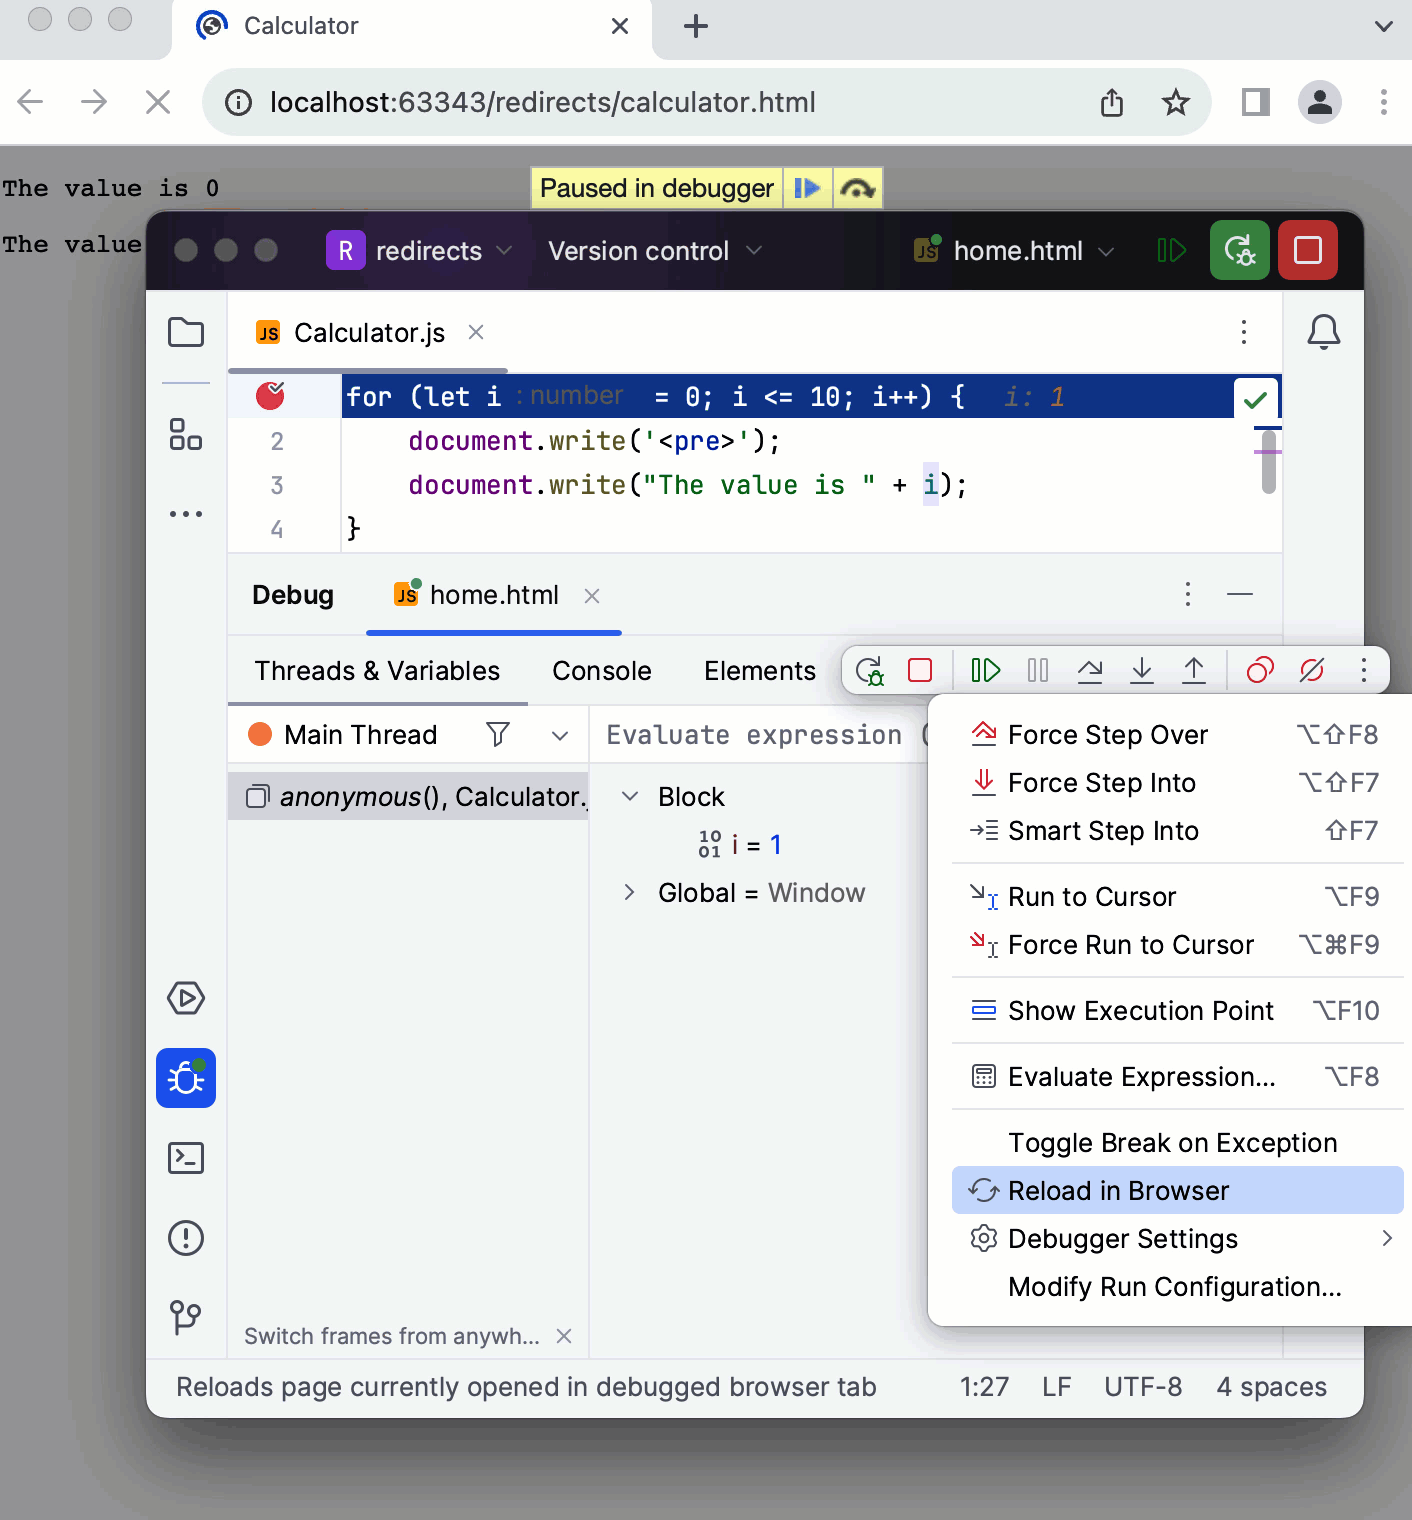This screenshot has height=1520, width=1412.
Task: Switch to the Console tab
Action: pyautogui.click(x=601, y=671)
